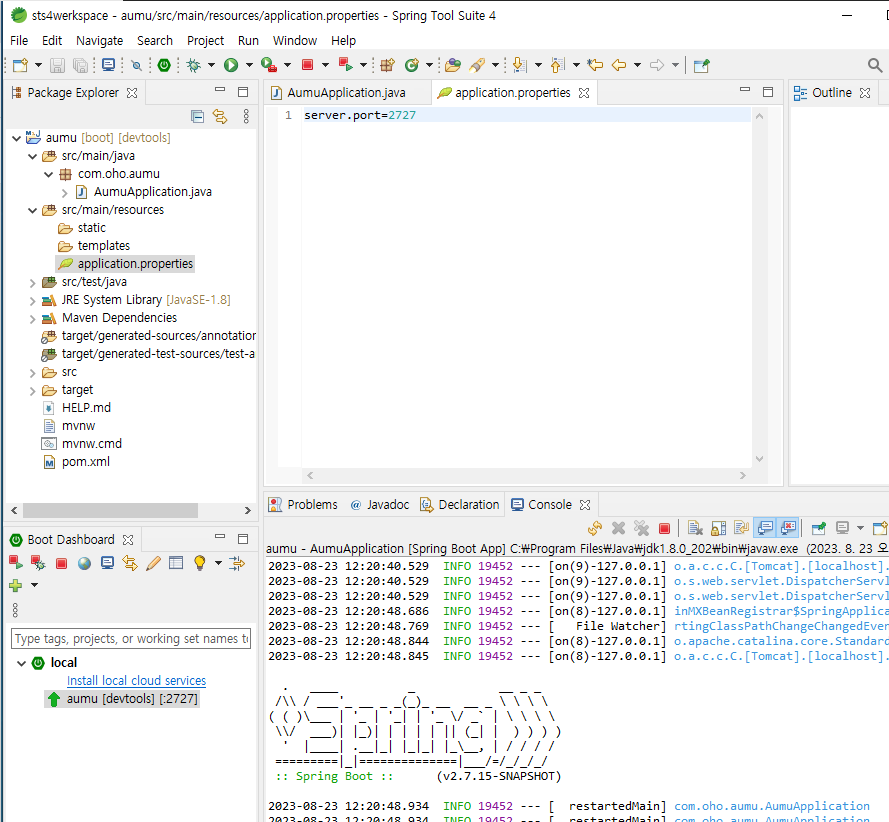The height and width of the screenshot is (822, 889).
Task: Open browser with Boot Dashboard globe icon
Action: pos(84,563)
